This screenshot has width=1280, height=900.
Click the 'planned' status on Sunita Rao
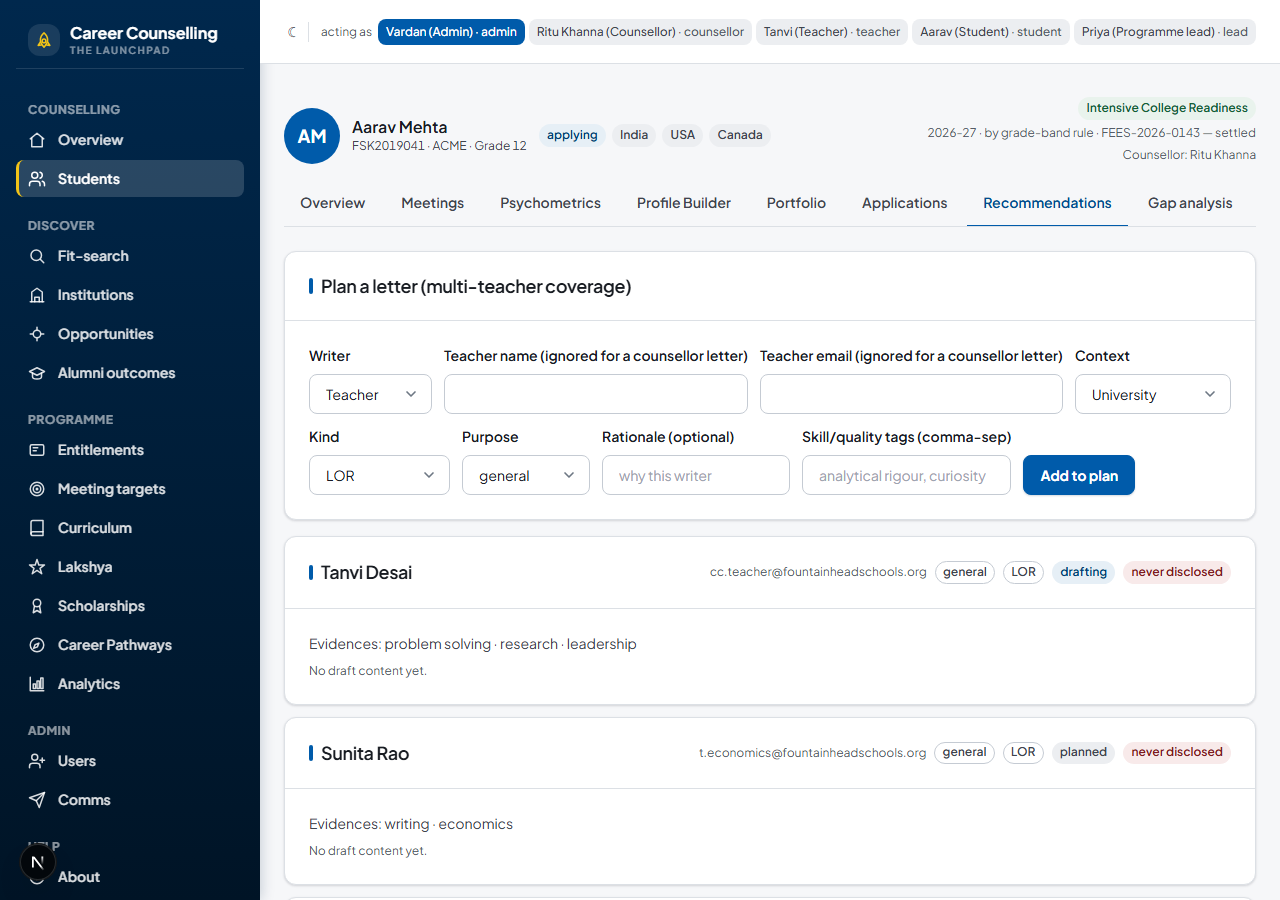pos(1084,752)
